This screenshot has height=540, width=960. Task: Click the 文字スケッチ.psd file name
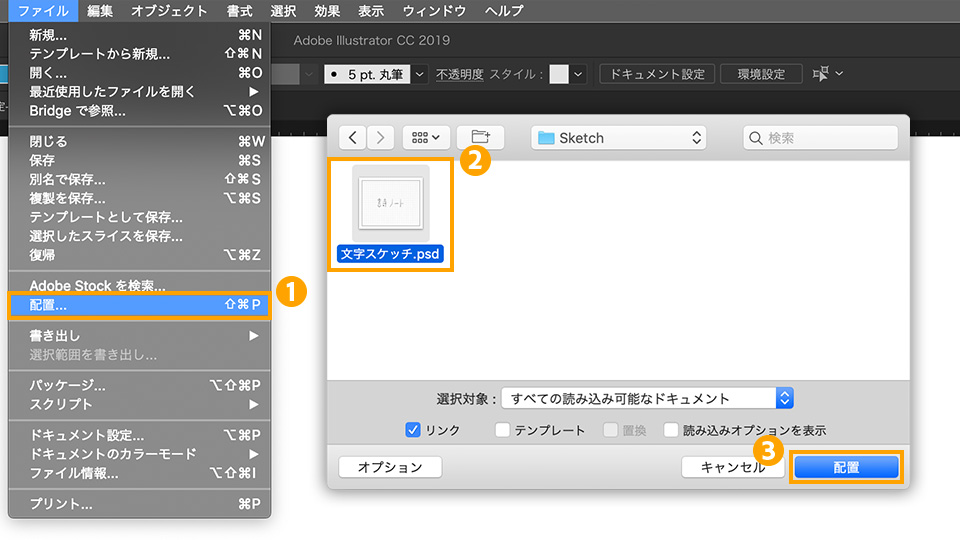pos(390,253)
